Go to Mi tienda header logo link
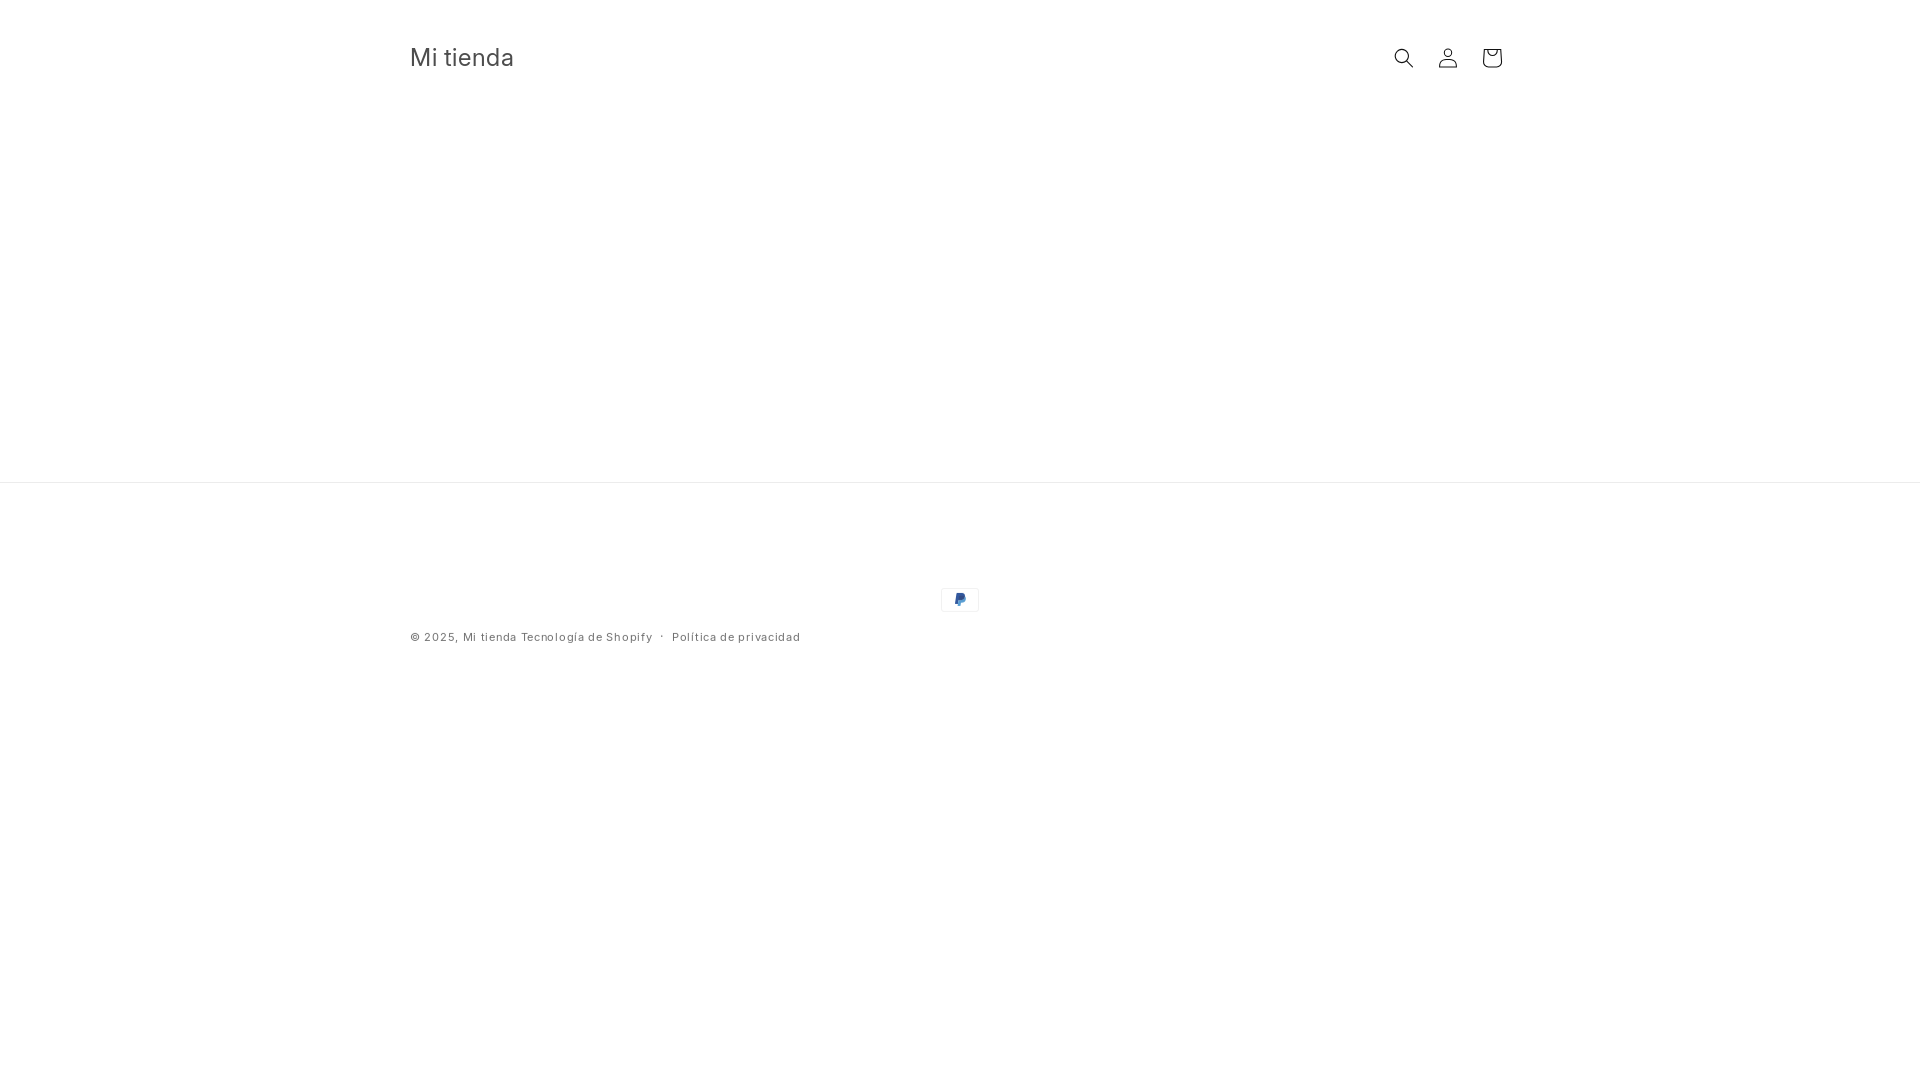 462,58
